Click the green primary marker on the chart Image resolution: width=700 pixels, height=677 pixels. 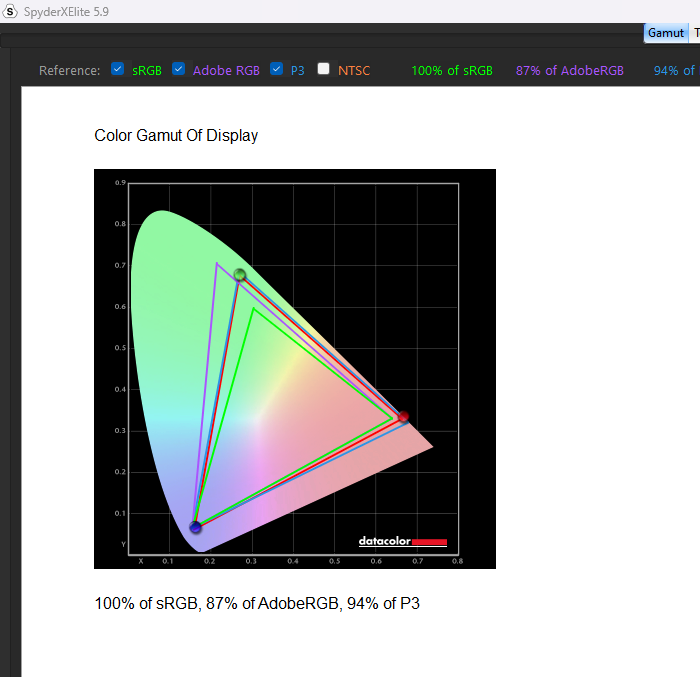click(x=240, y=275)
